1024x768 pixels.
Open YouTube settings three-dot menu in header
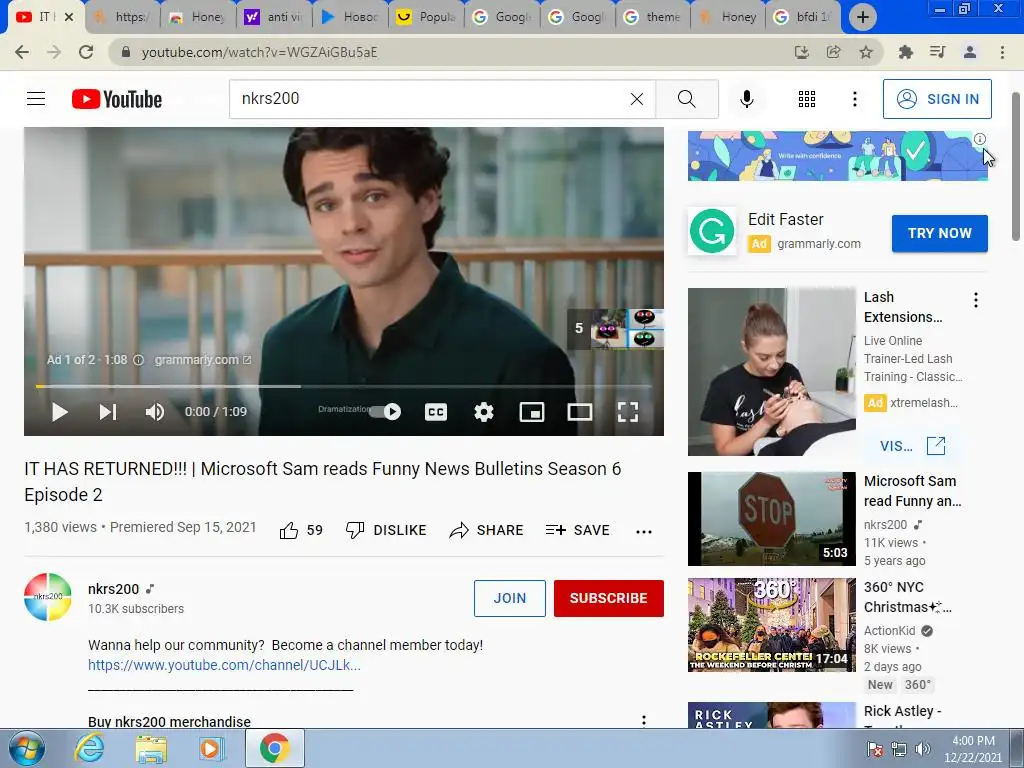[855, 99]
